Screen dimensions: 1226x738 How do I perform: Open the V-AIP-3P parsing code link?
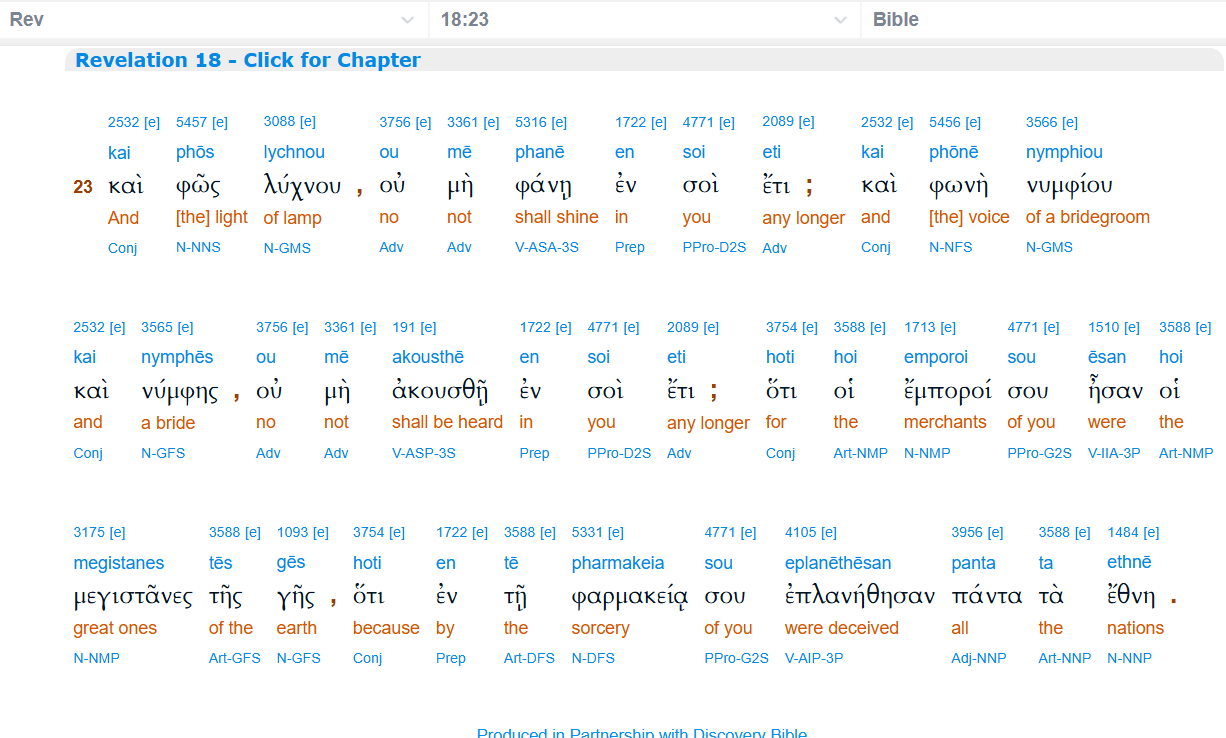[816, 658]
